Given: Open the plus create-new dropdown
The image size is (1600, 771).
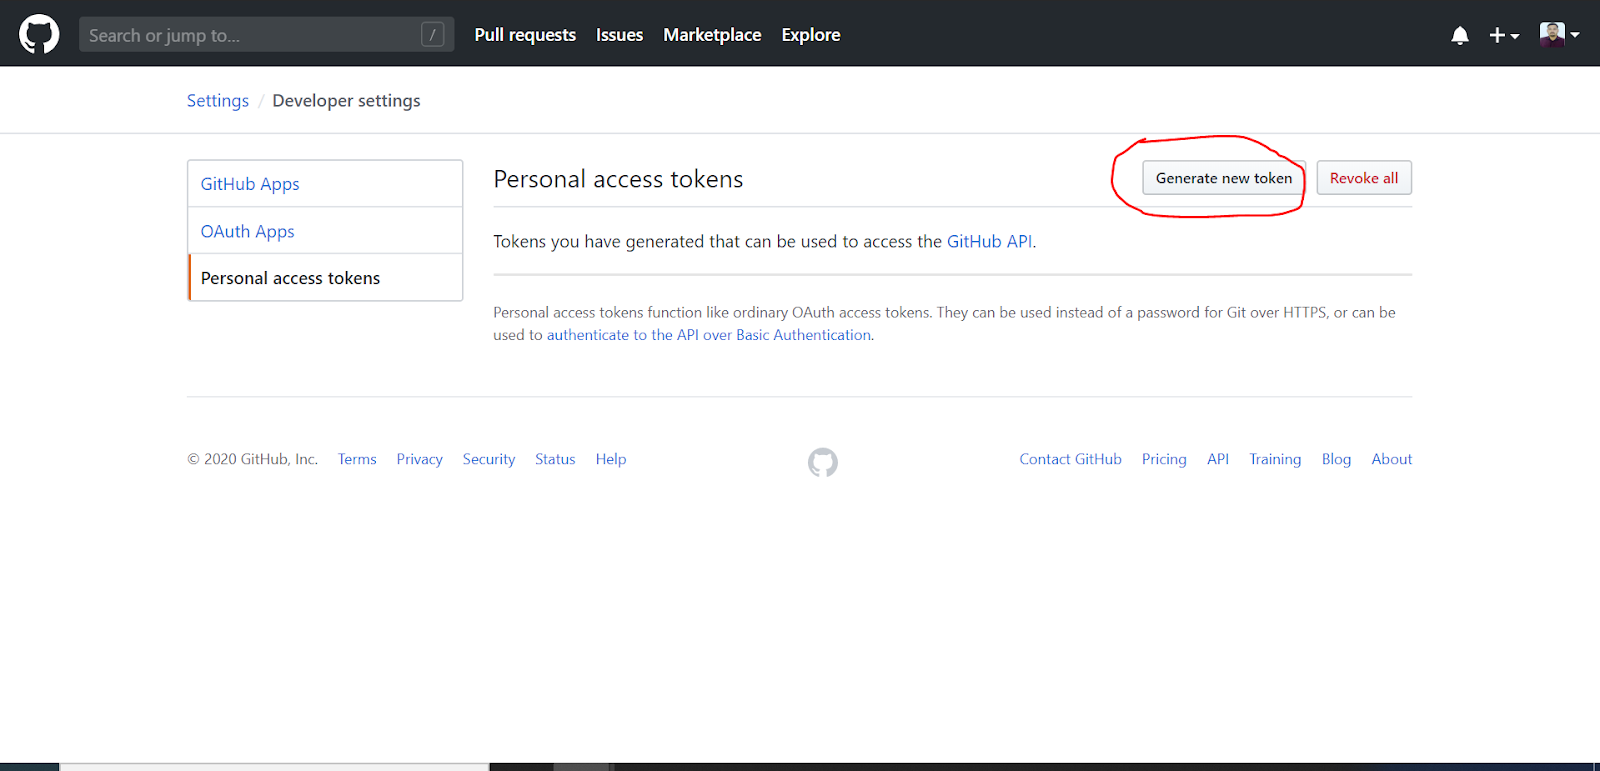Looking at the screenshot, I should pyautogui.click(x=1504, y=35).
